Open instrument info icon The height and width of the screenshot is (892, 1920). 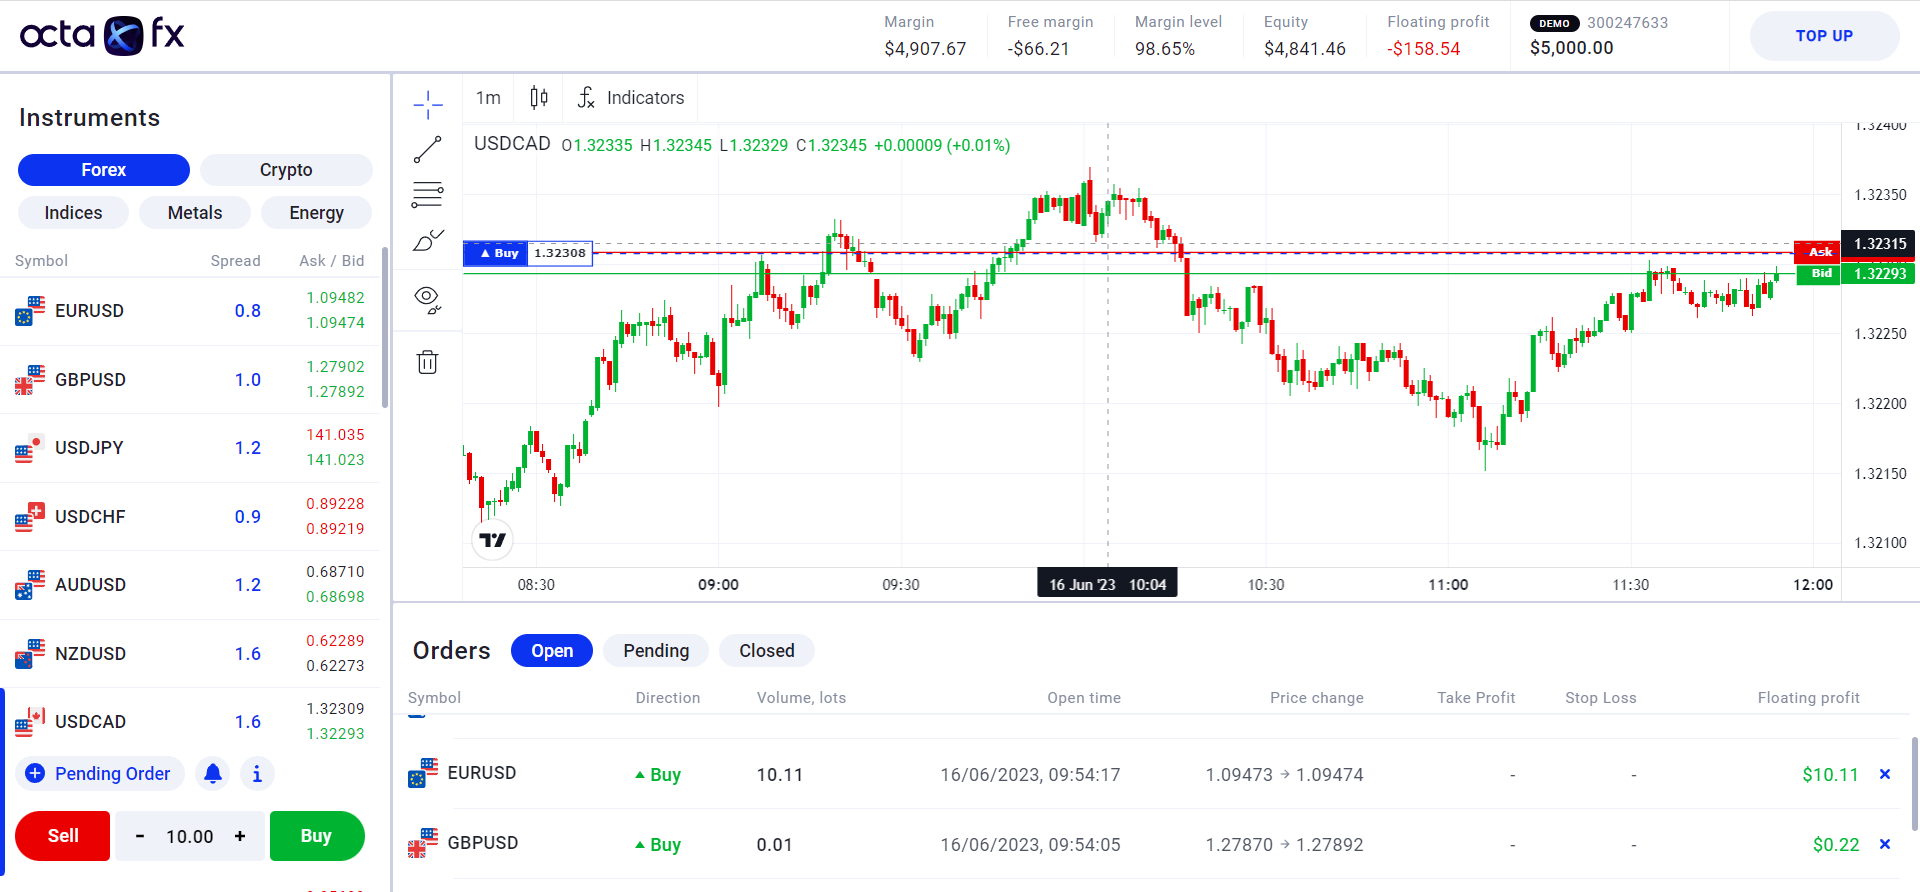click(257, 774)
